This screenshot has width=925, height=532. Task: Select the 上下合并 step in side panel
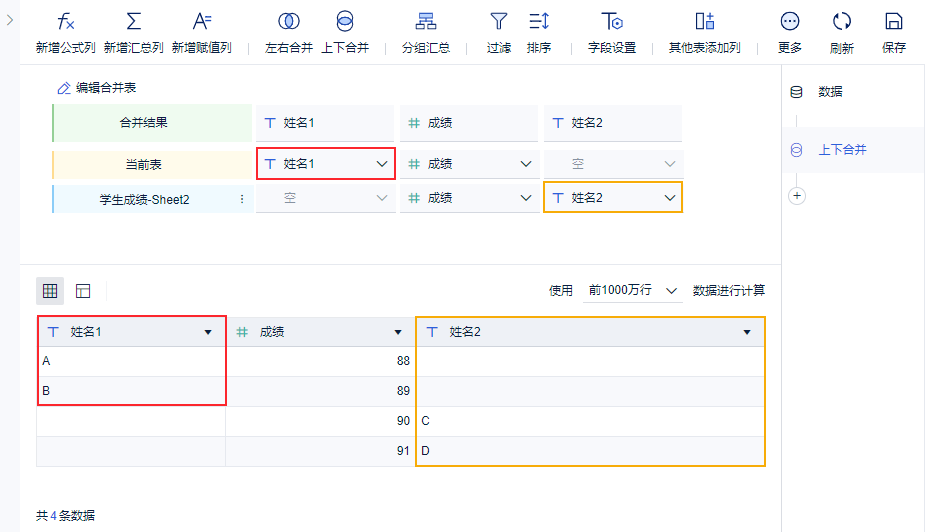coord(841,150)
